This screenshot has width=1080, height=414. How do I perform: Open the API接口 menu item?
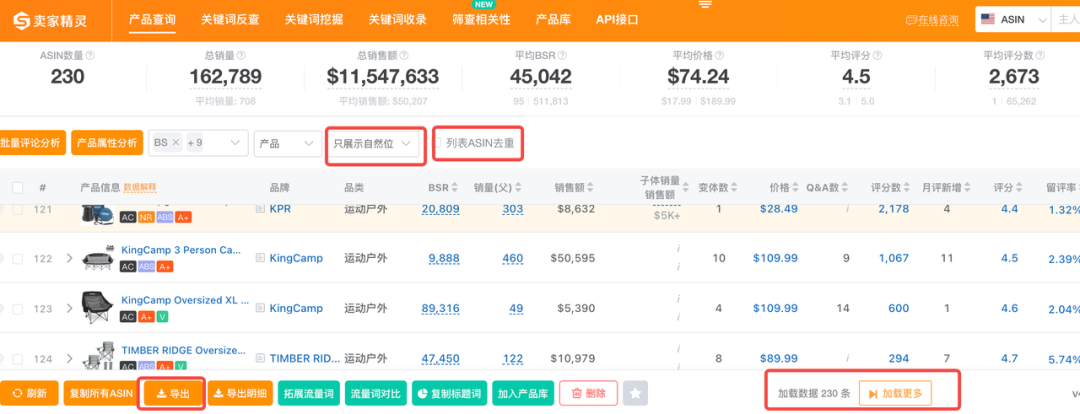point(617,19)
